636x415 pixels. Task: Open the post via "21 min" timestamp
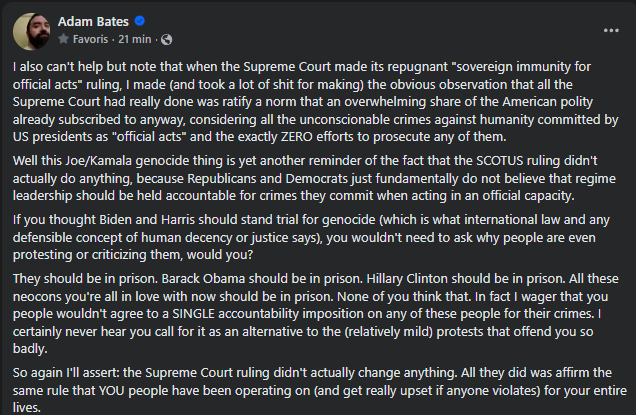pos(135,39)
